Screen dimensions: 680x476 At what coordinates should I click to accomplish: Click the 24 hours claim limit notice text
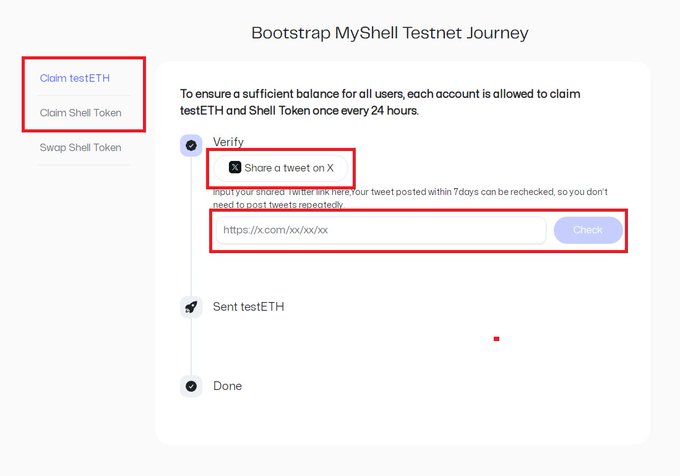[380, 102]
